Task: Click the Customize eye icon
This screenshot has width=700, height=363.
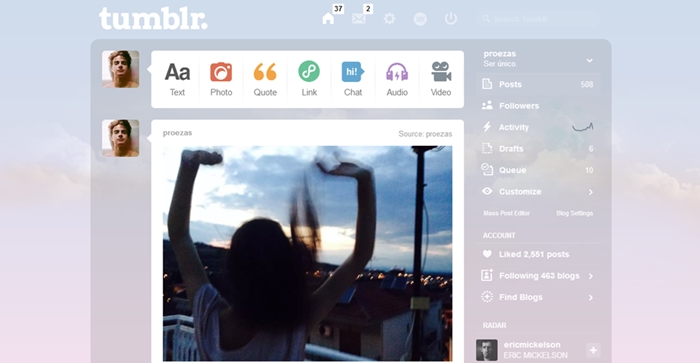Action: (x=487, y=191)
